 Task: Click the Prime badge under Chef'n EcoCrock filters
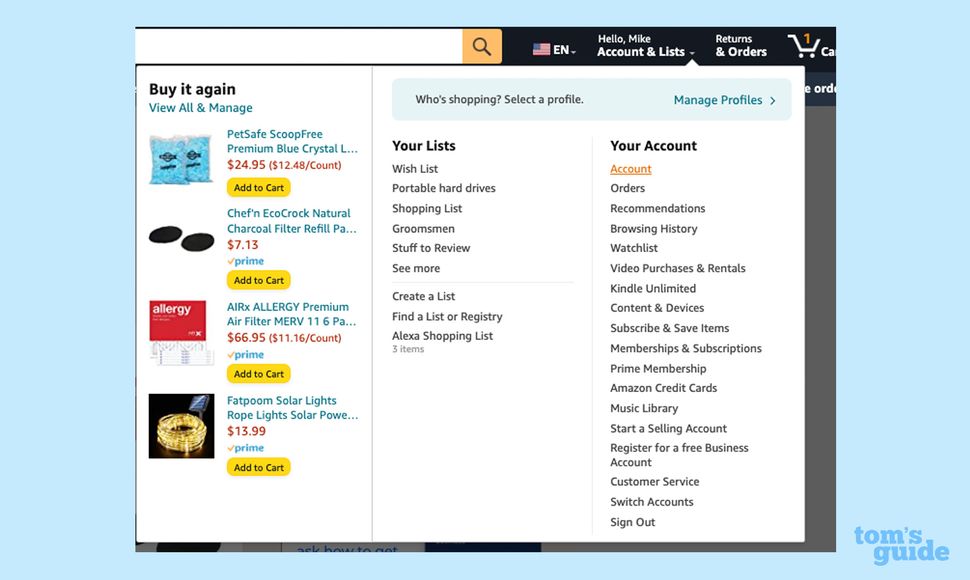245,260
